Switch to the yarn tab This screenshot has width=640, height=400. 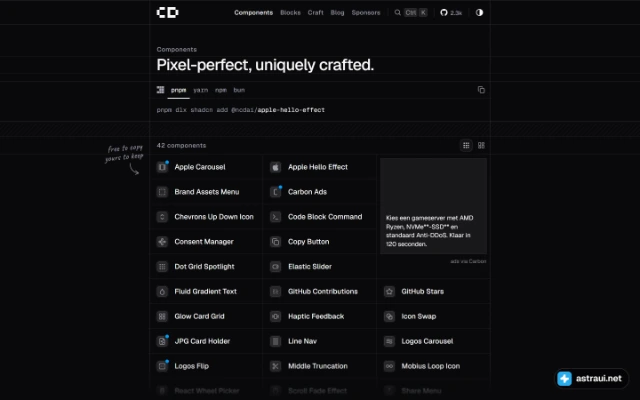200,90
